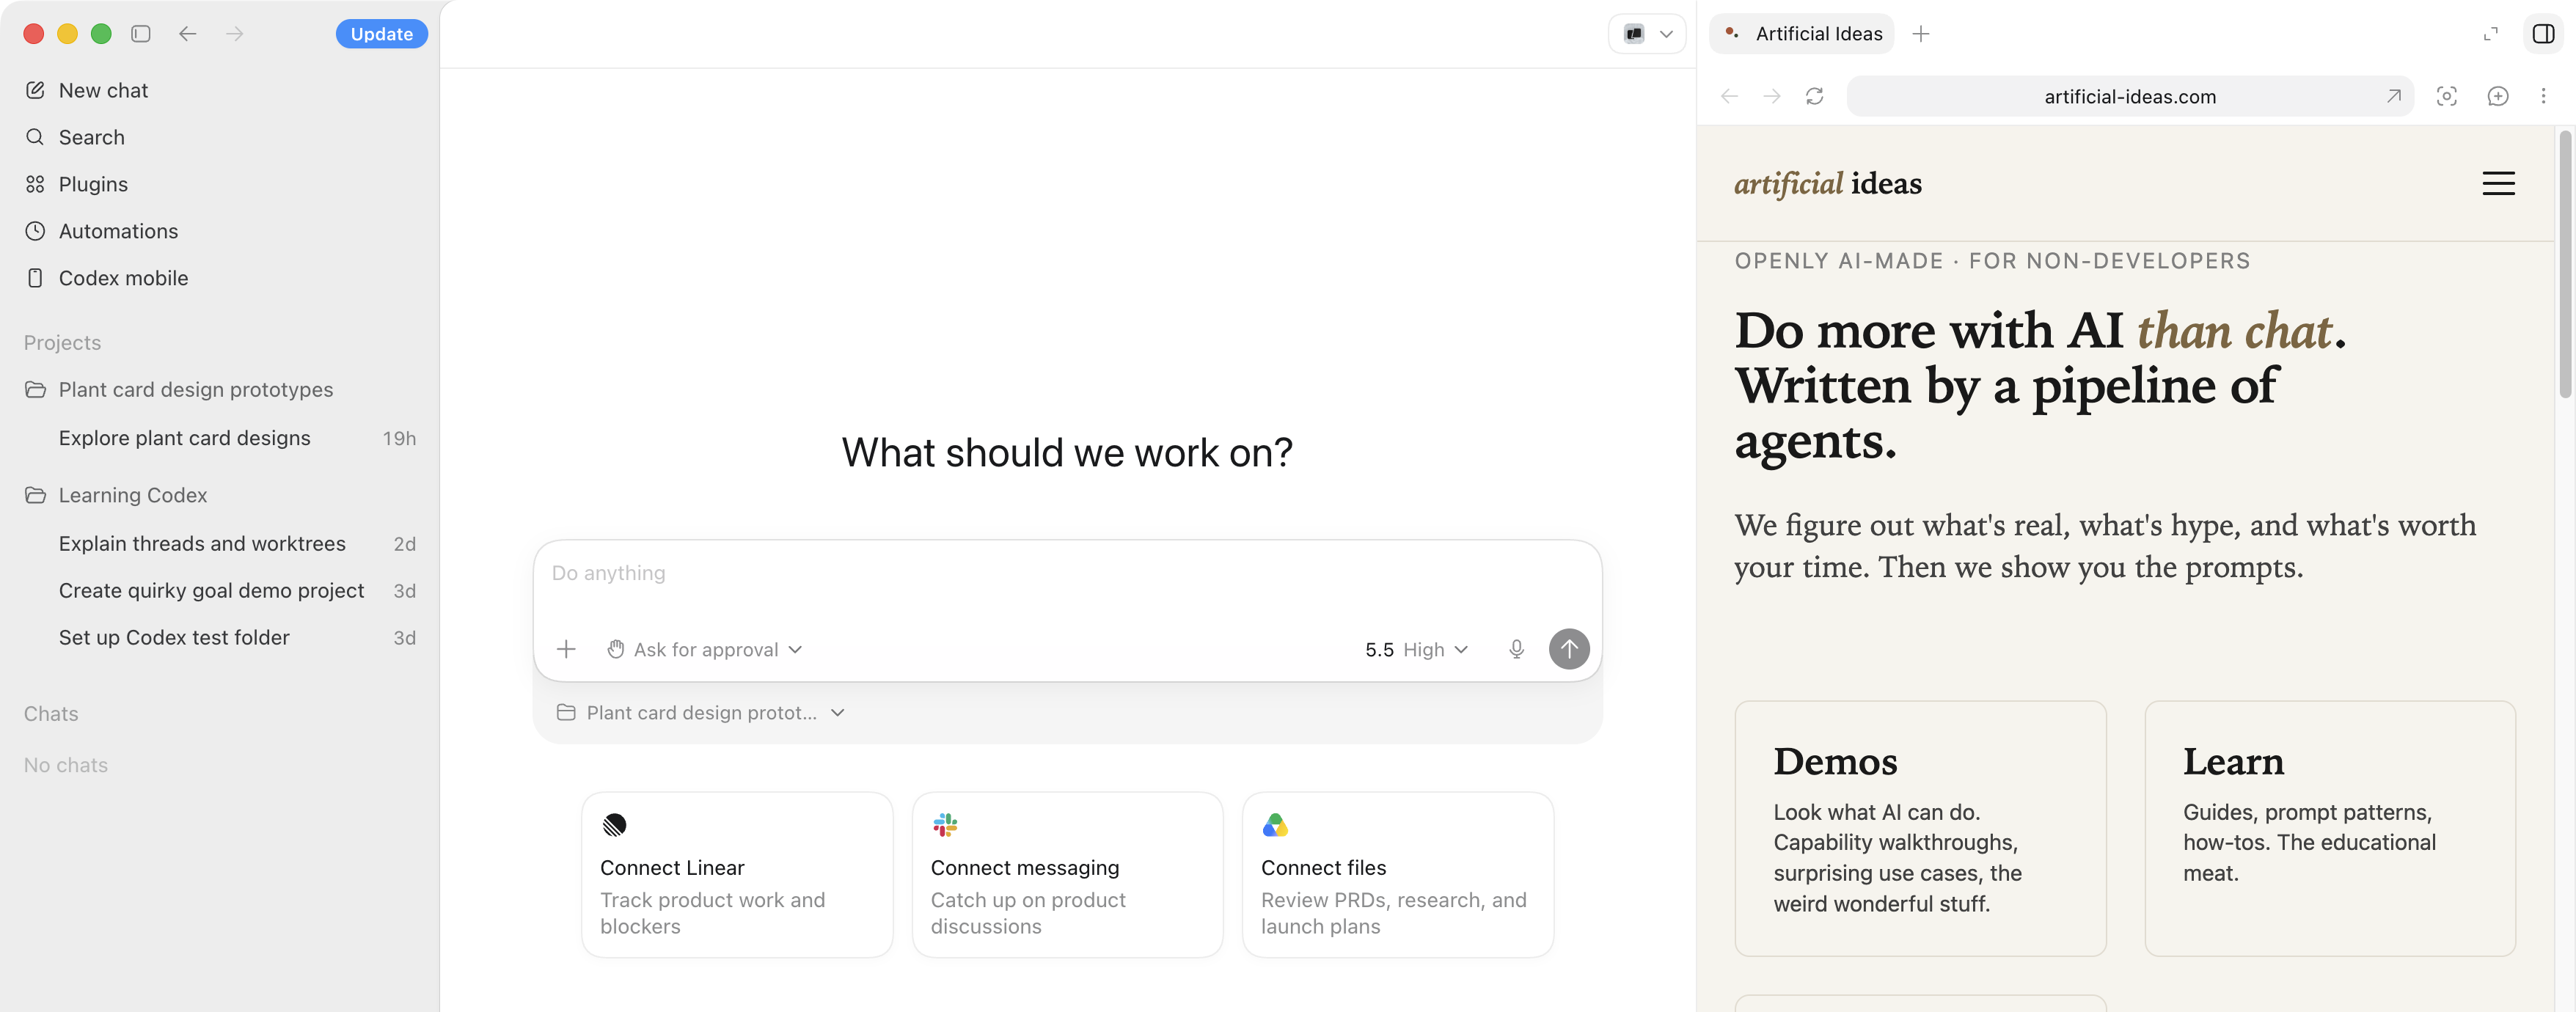Go back with the sidebar back arrow
Image resolution: width=2576 pixels, height=1012 pixels.
187,34
